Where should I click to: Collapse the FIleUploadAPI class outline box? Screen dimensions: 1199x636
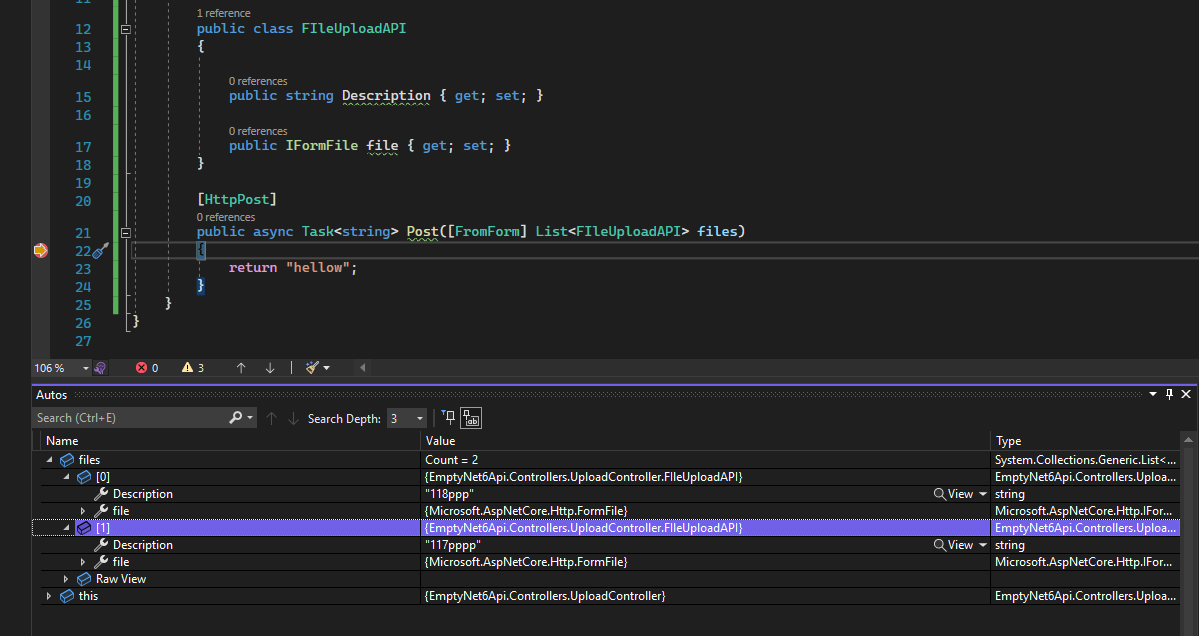pos(125,29)
